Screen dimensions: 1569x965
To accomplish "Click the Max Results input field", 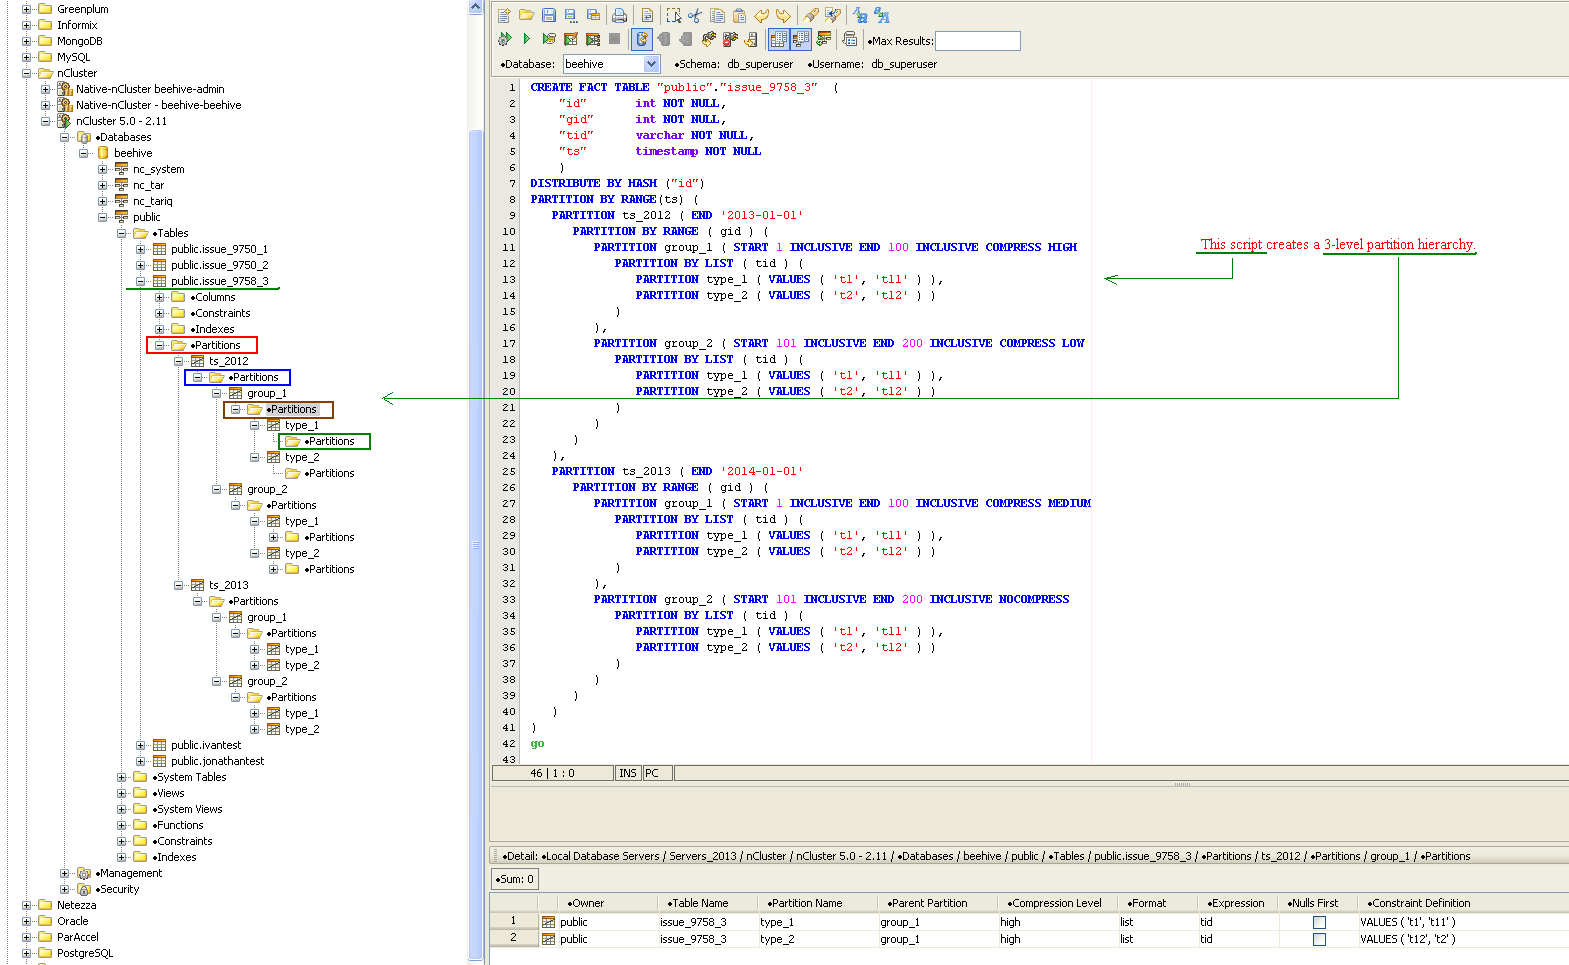I will [977, 41].
